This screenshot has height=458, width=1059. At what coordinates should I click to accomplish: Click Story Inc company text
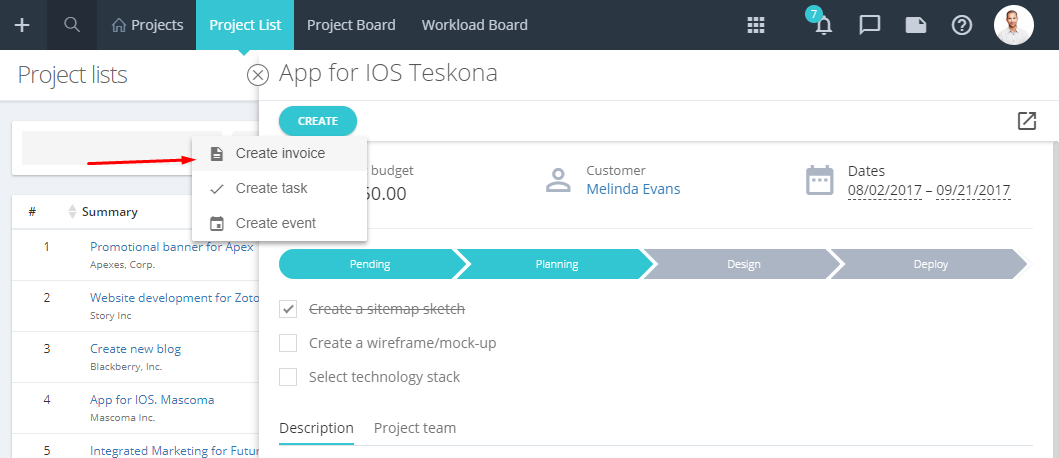coord(111,315)
